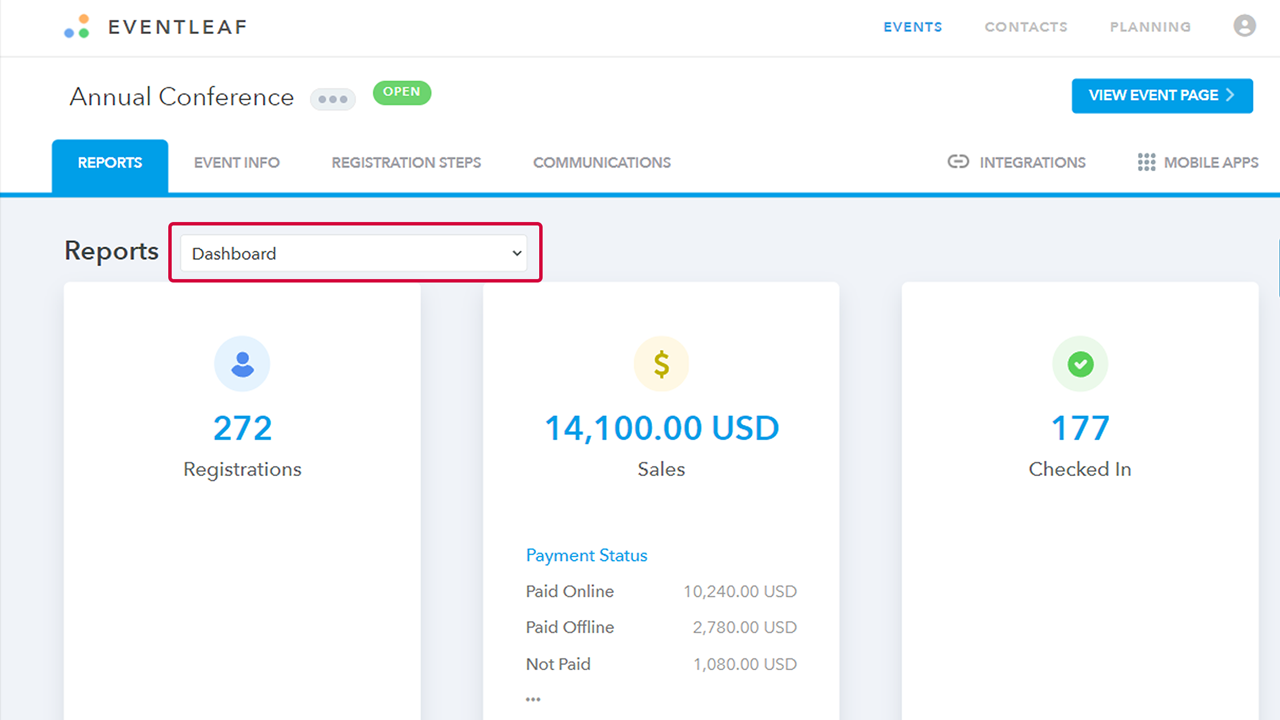
Task: Select the Reports tab
Action: 110,163
